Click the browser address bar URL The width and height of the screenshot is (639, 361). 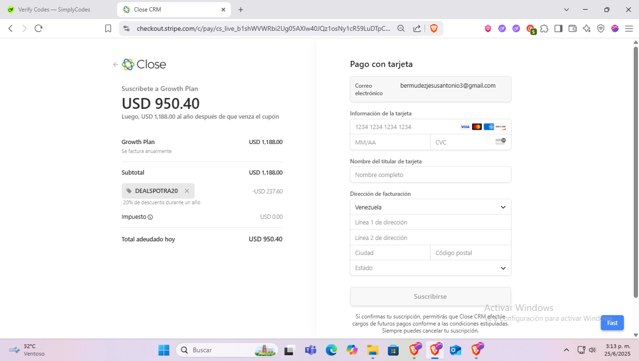(x=263, y=28)
